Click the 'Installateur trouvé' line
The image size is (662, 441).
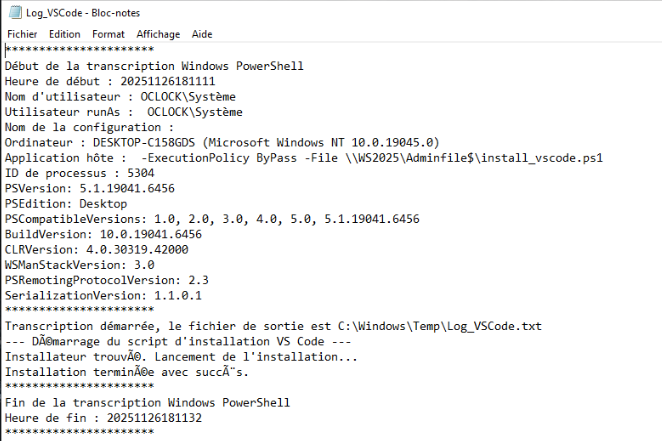point(181,357)
